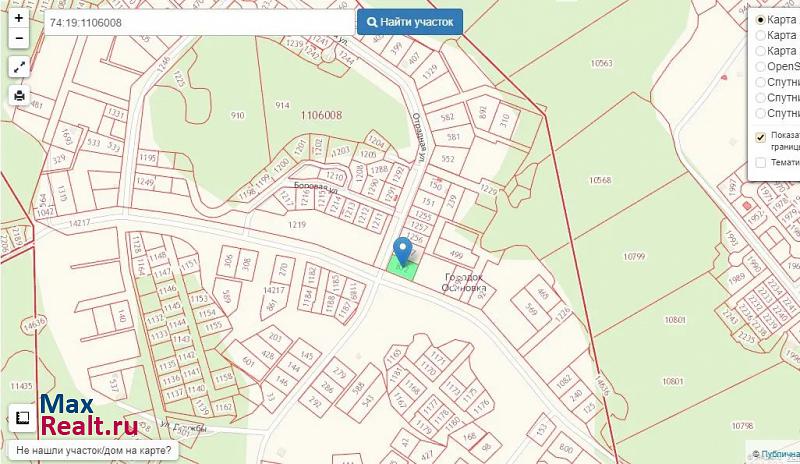Zoom in with the plus button
Image resolution: width=800 pixels, height=464 pixels.
pyautogui.click(x=19, y=18)
